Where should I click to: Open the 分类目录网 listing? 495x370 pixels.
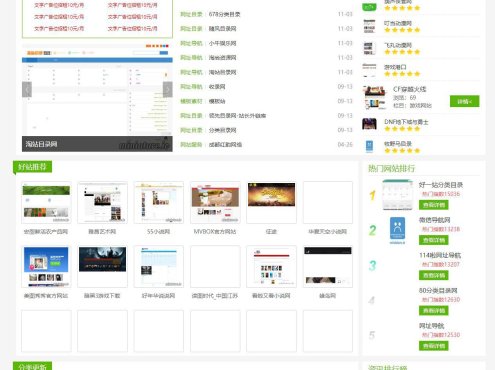222,130
